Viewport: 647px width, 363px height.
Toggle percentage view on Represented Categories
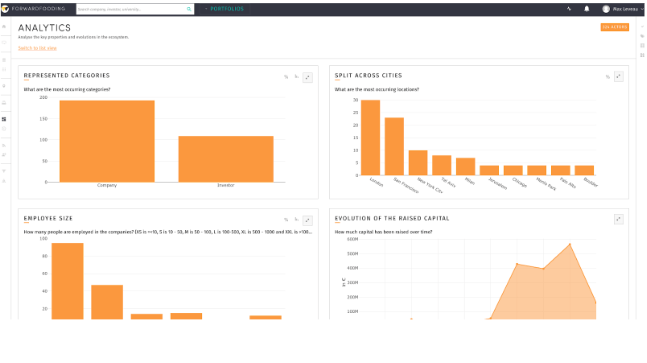coord(286,77)
